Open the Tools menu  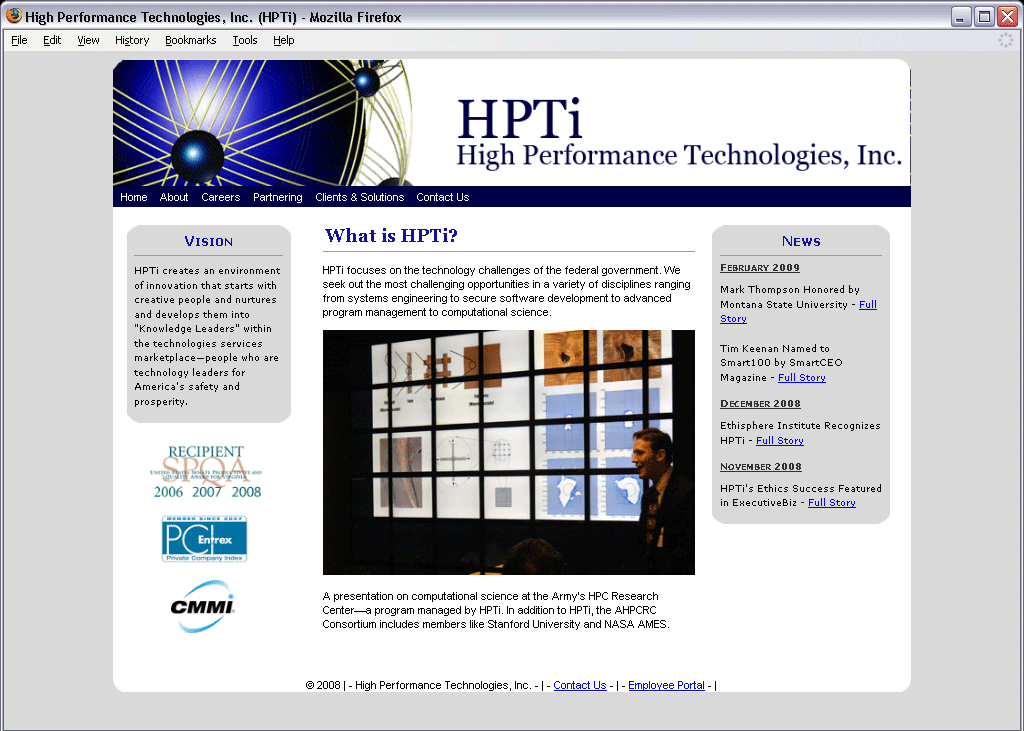[245, 40]
